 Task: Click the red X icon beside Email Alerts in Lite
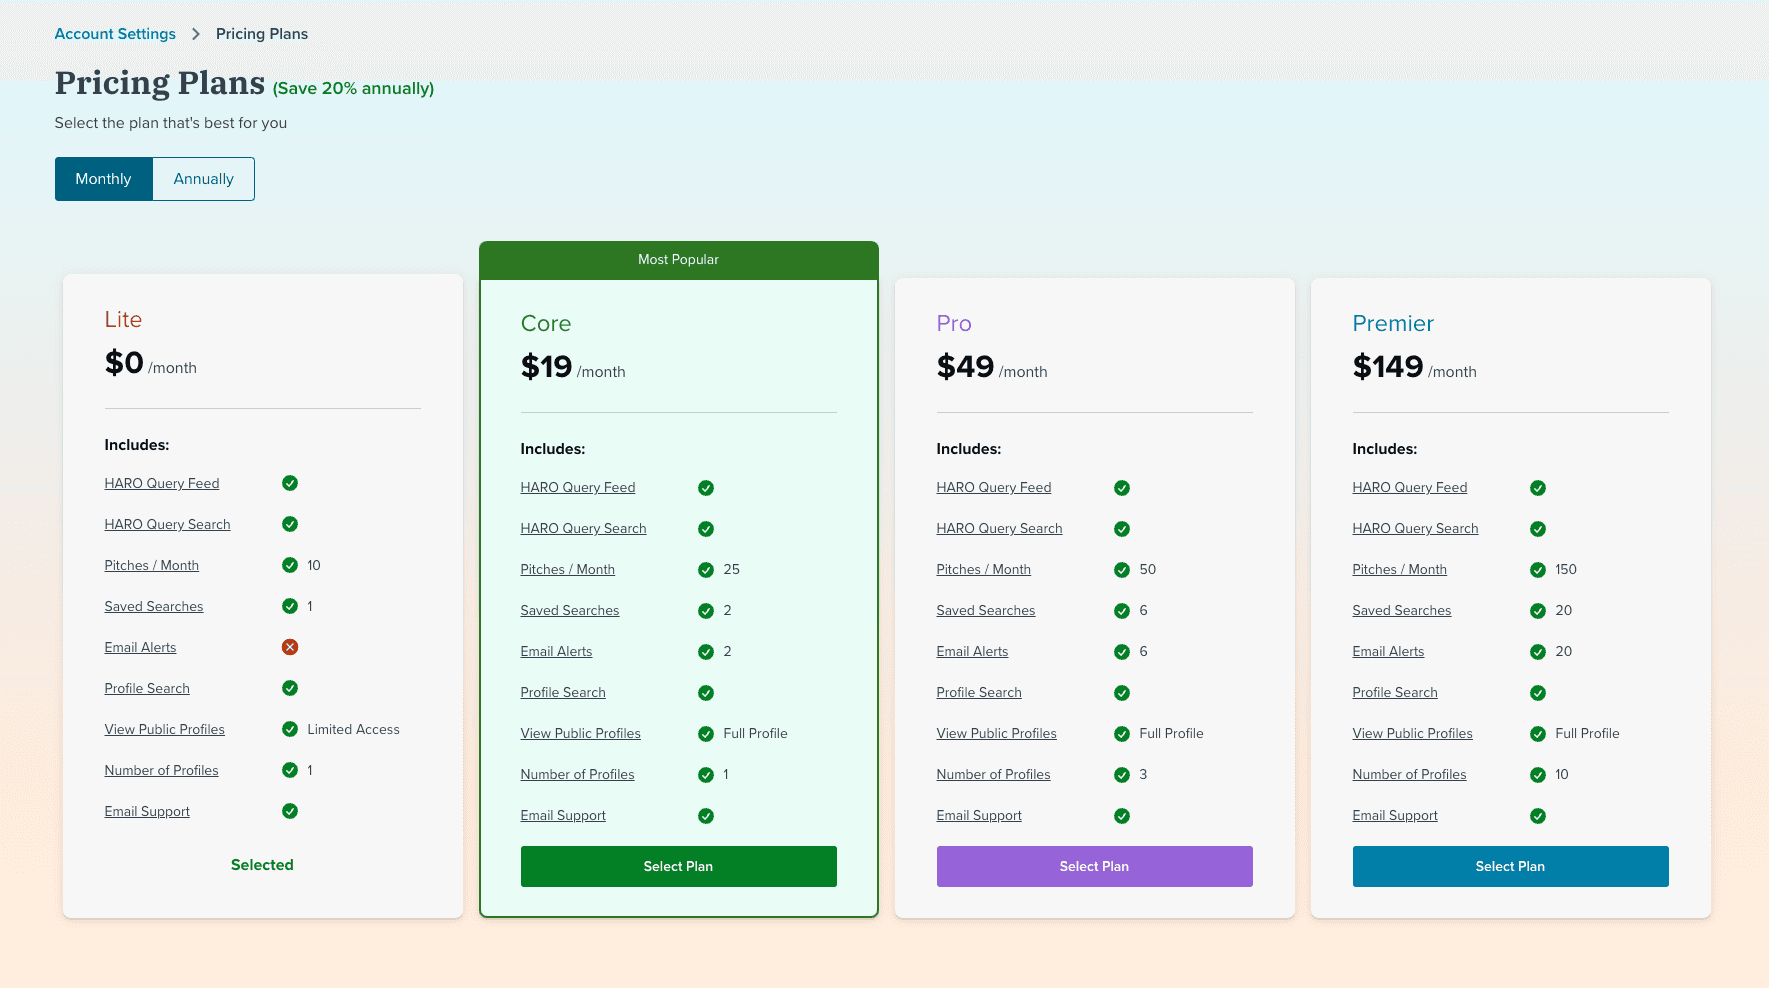point(290,647)
